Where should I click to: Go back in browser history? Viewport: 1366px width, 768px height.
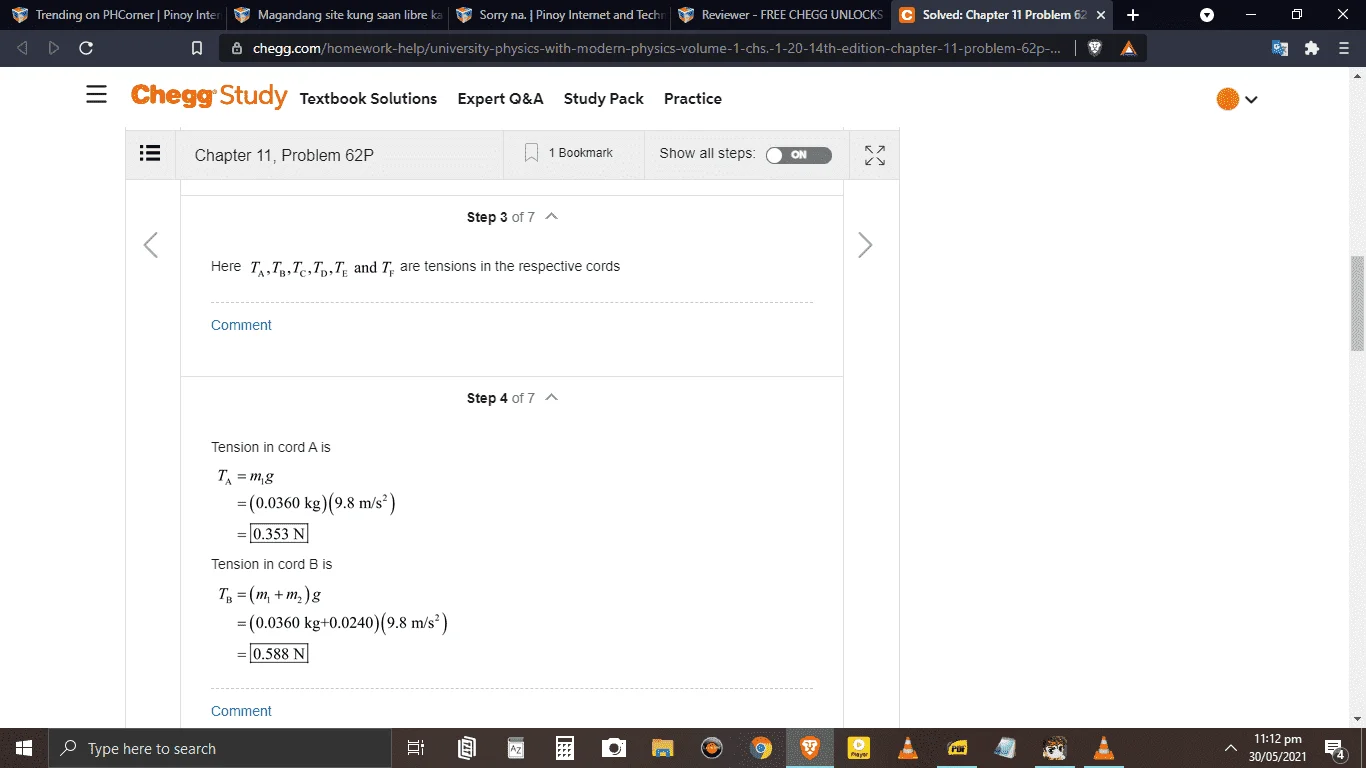pos(22,48)
